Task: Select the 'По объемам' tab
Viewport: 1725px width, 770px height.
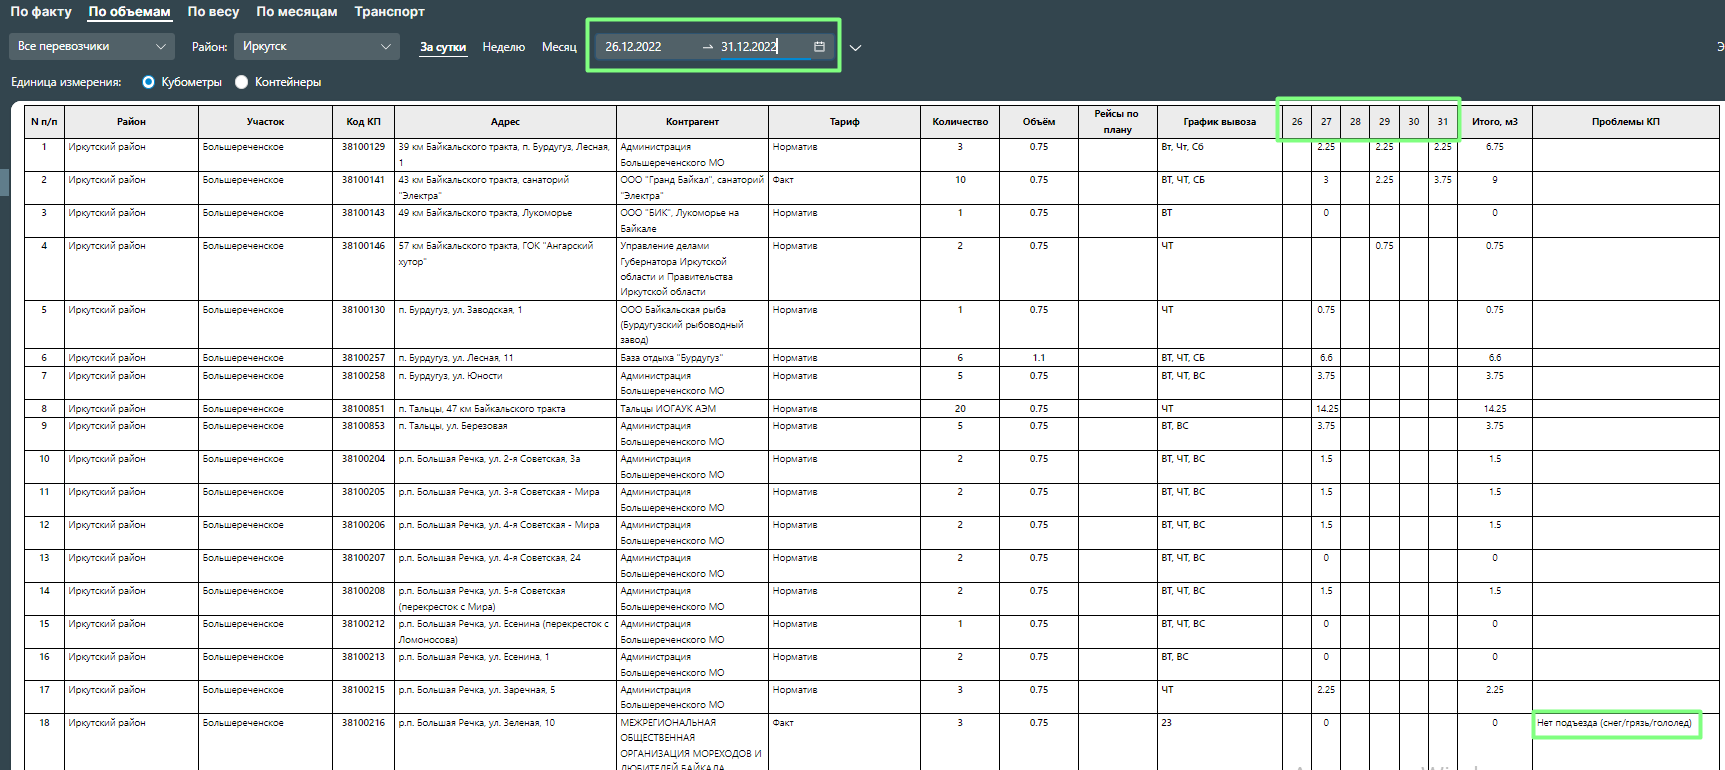Action: pos(129,12)
